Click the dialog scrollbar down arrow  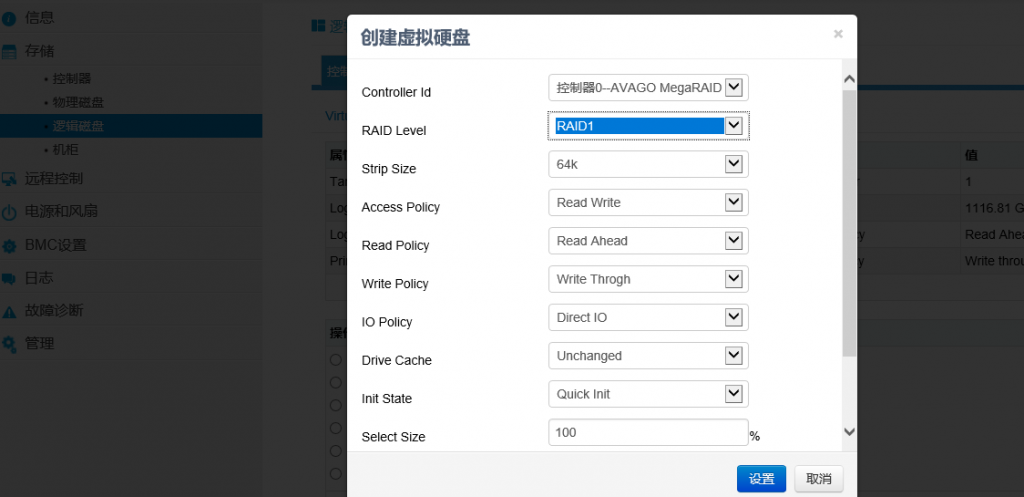[849, 431]
